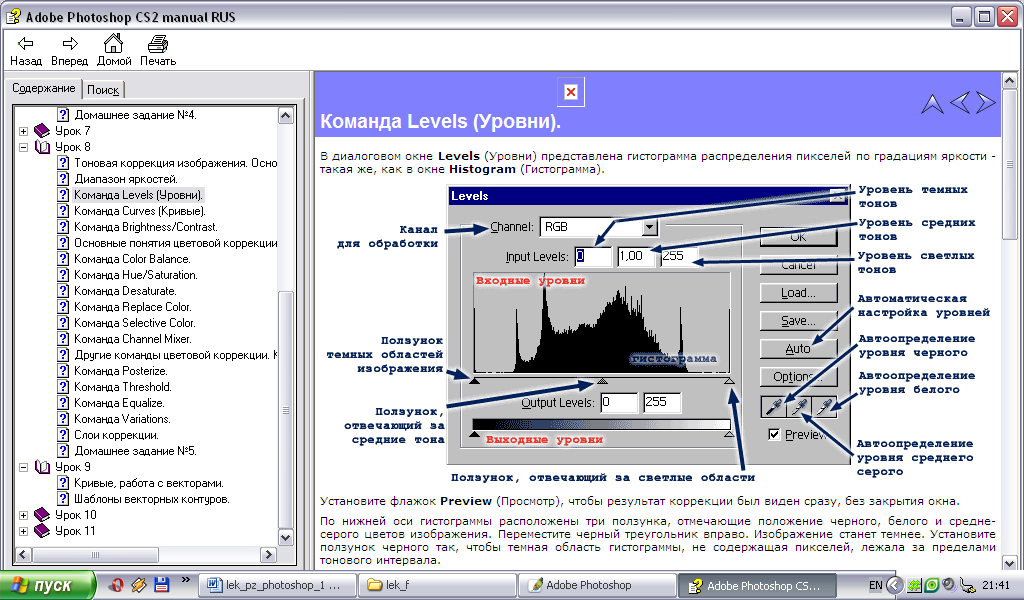Open "Тоновая коррекция изображения" topic
This screenshot has height=600, width=1024.
click(x=175, y=163)
